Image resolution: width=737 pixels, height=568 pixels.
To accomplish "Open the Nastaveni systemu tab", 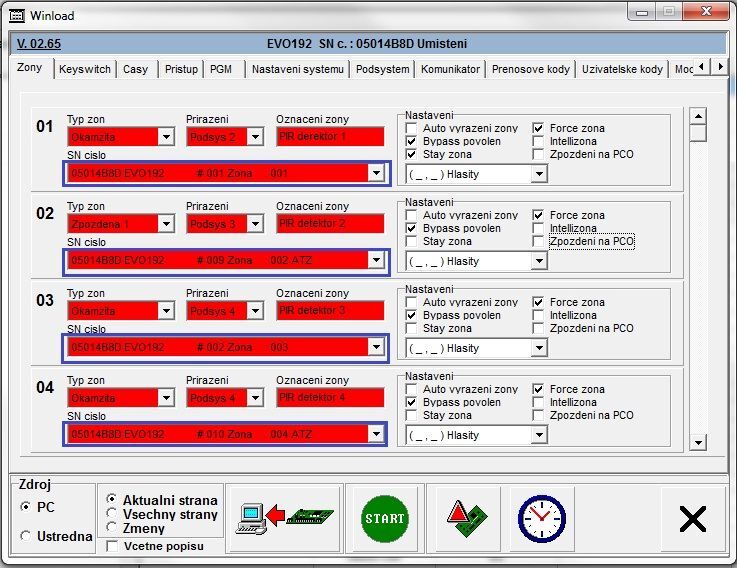I will pyautogui.click(x=298, y=70).
